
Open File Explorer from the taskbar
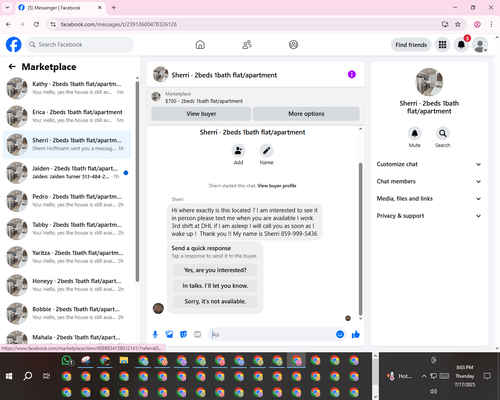124,360
